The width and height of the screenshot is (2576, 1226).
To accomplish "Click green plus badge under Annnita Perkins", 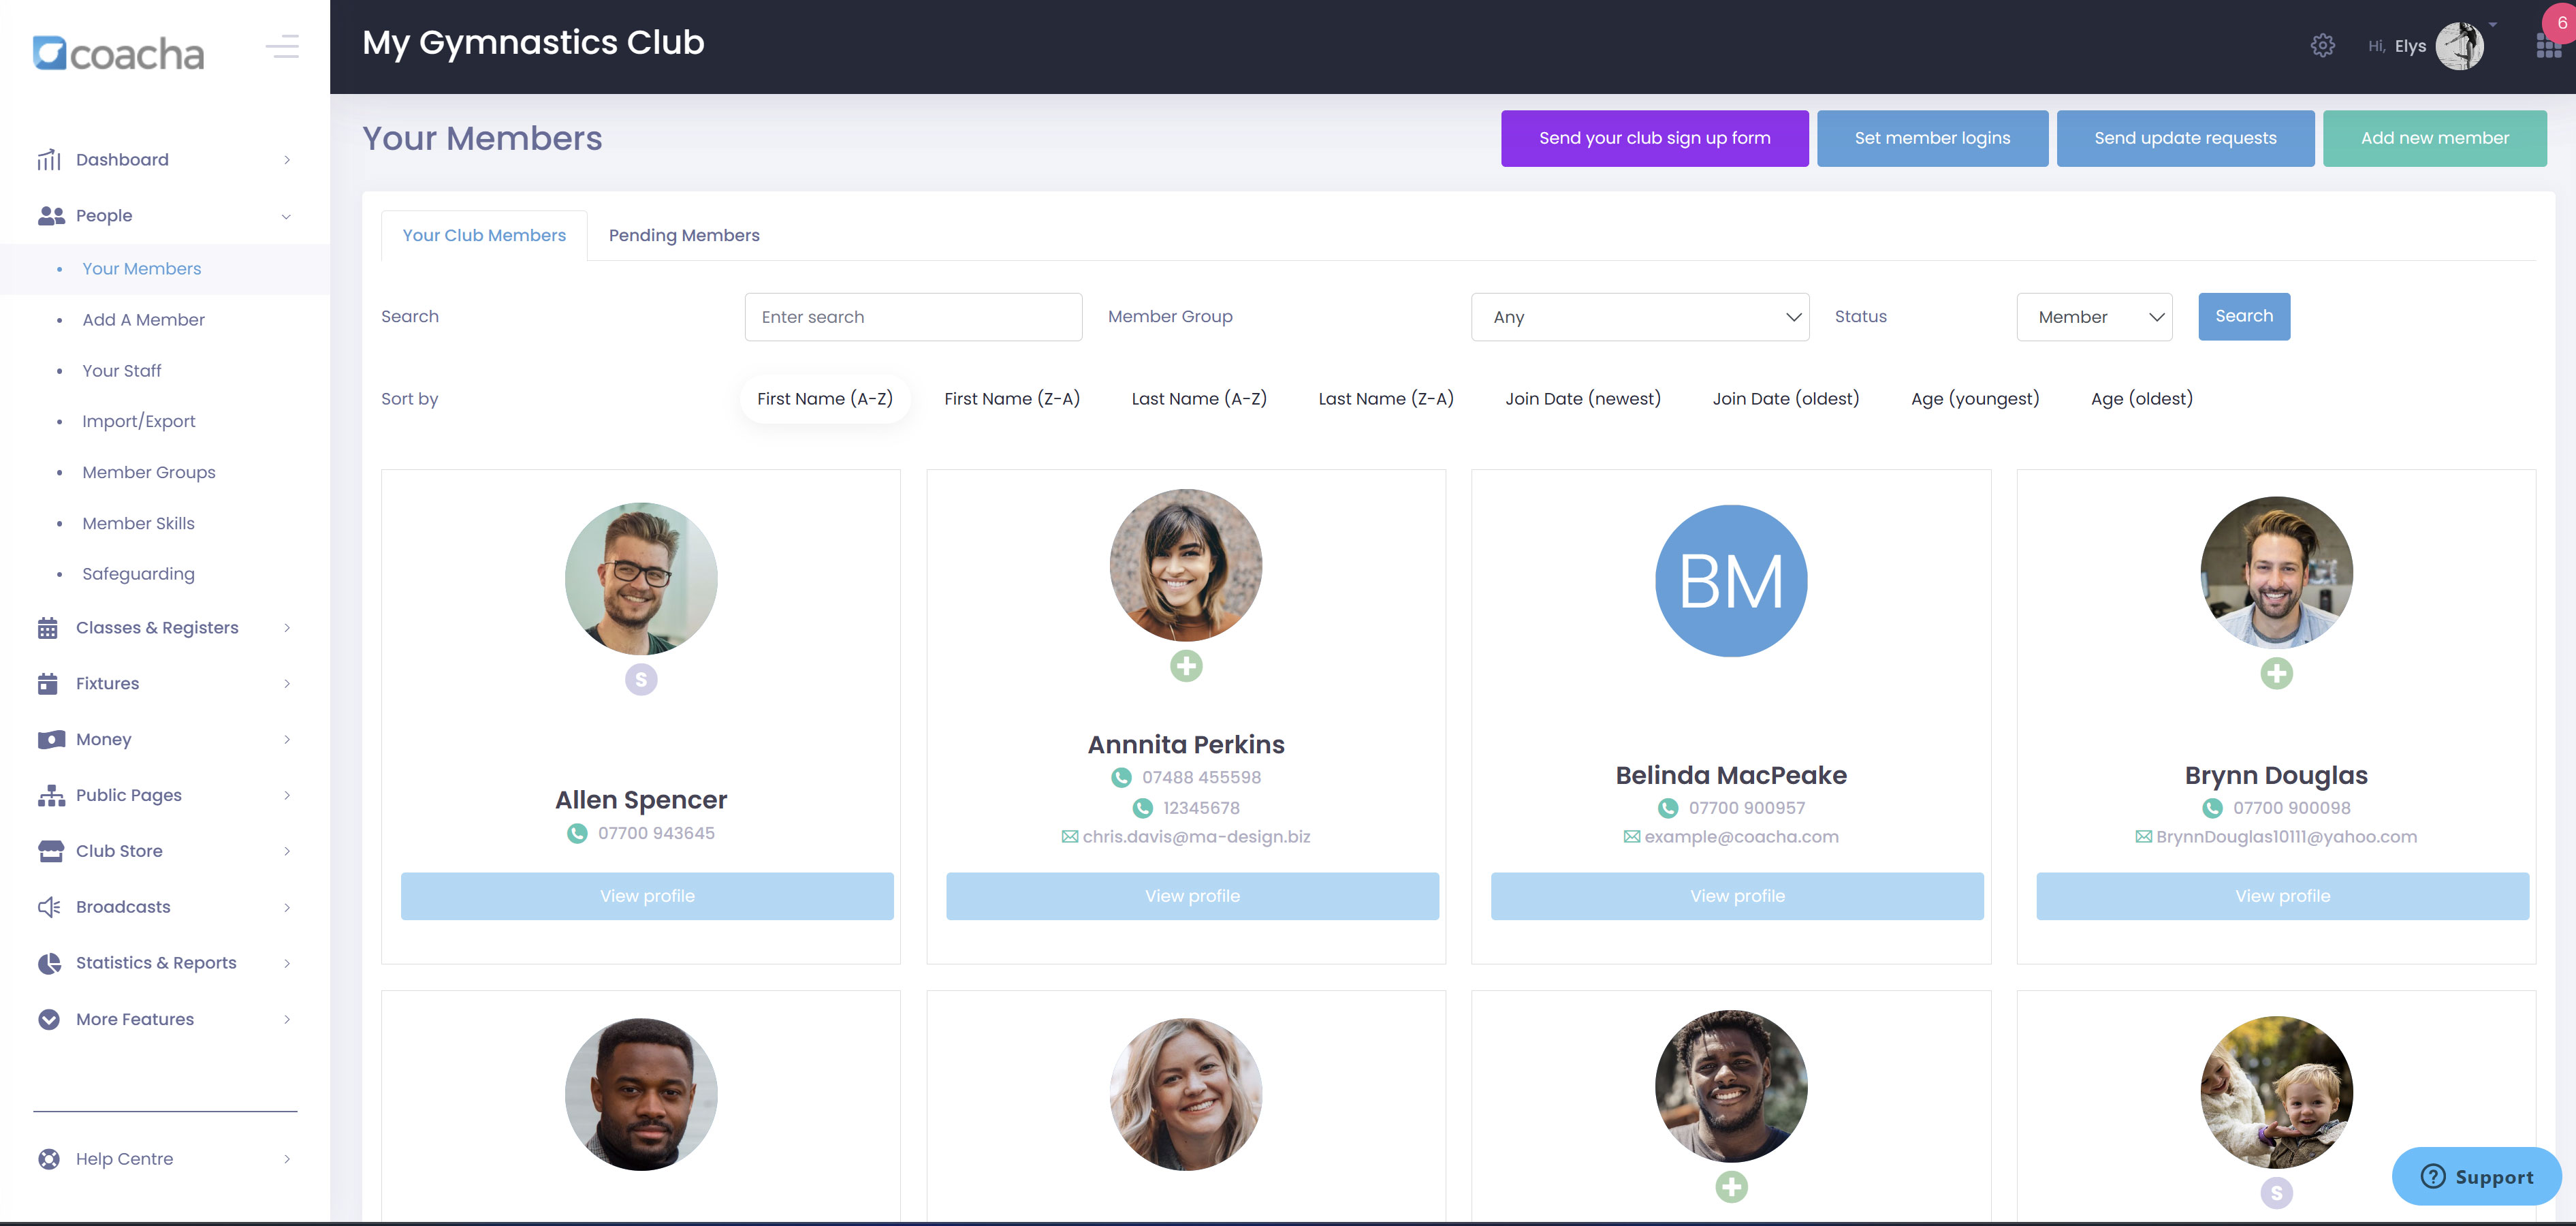I will coord(1186,666).
